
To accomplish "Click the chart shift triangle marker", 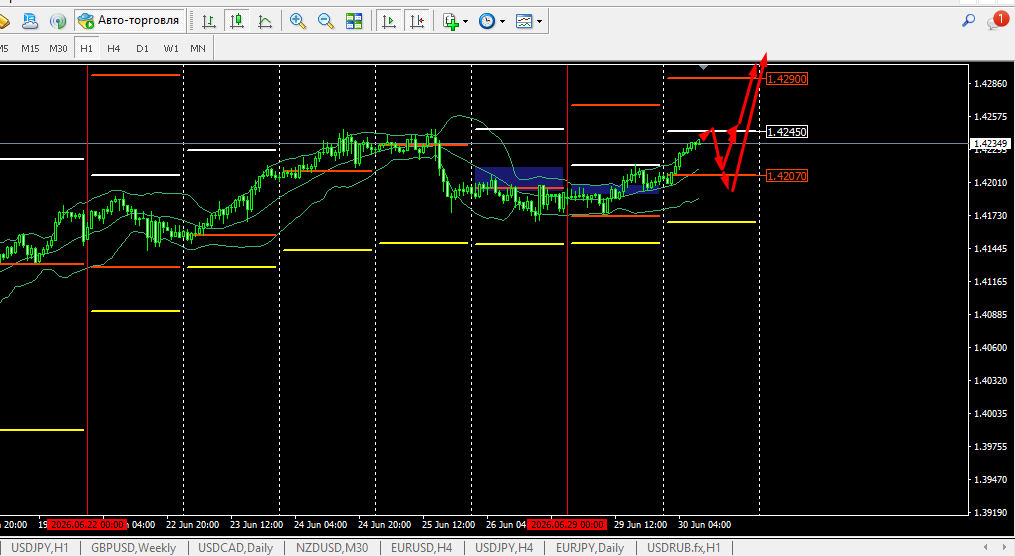I will (704, 67).
